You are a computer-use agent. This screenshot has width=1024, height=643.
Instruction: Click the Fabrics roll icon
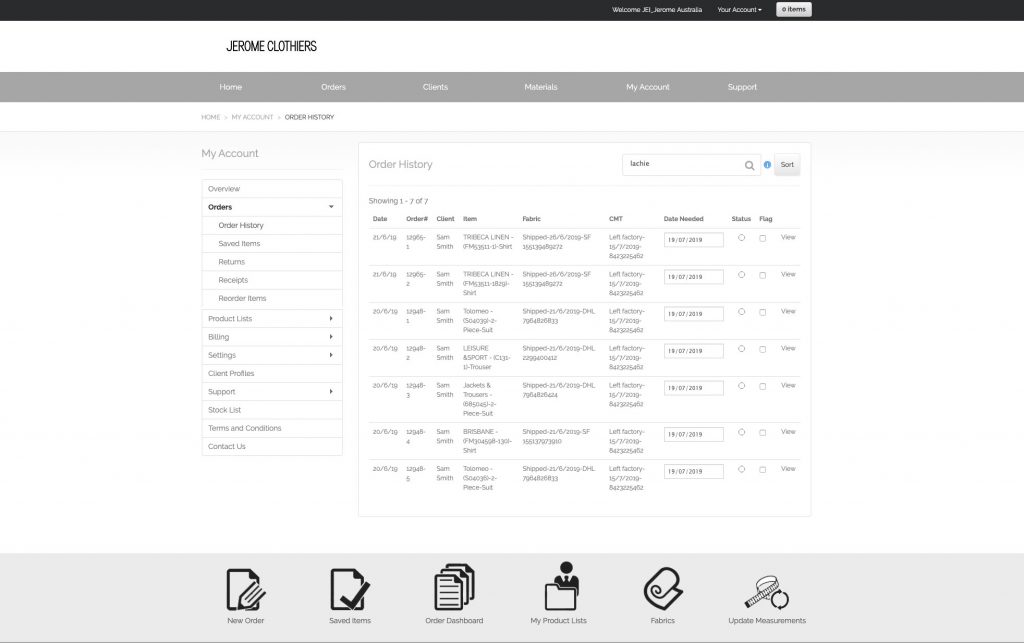pyautogui.click(x=662, y=589)
